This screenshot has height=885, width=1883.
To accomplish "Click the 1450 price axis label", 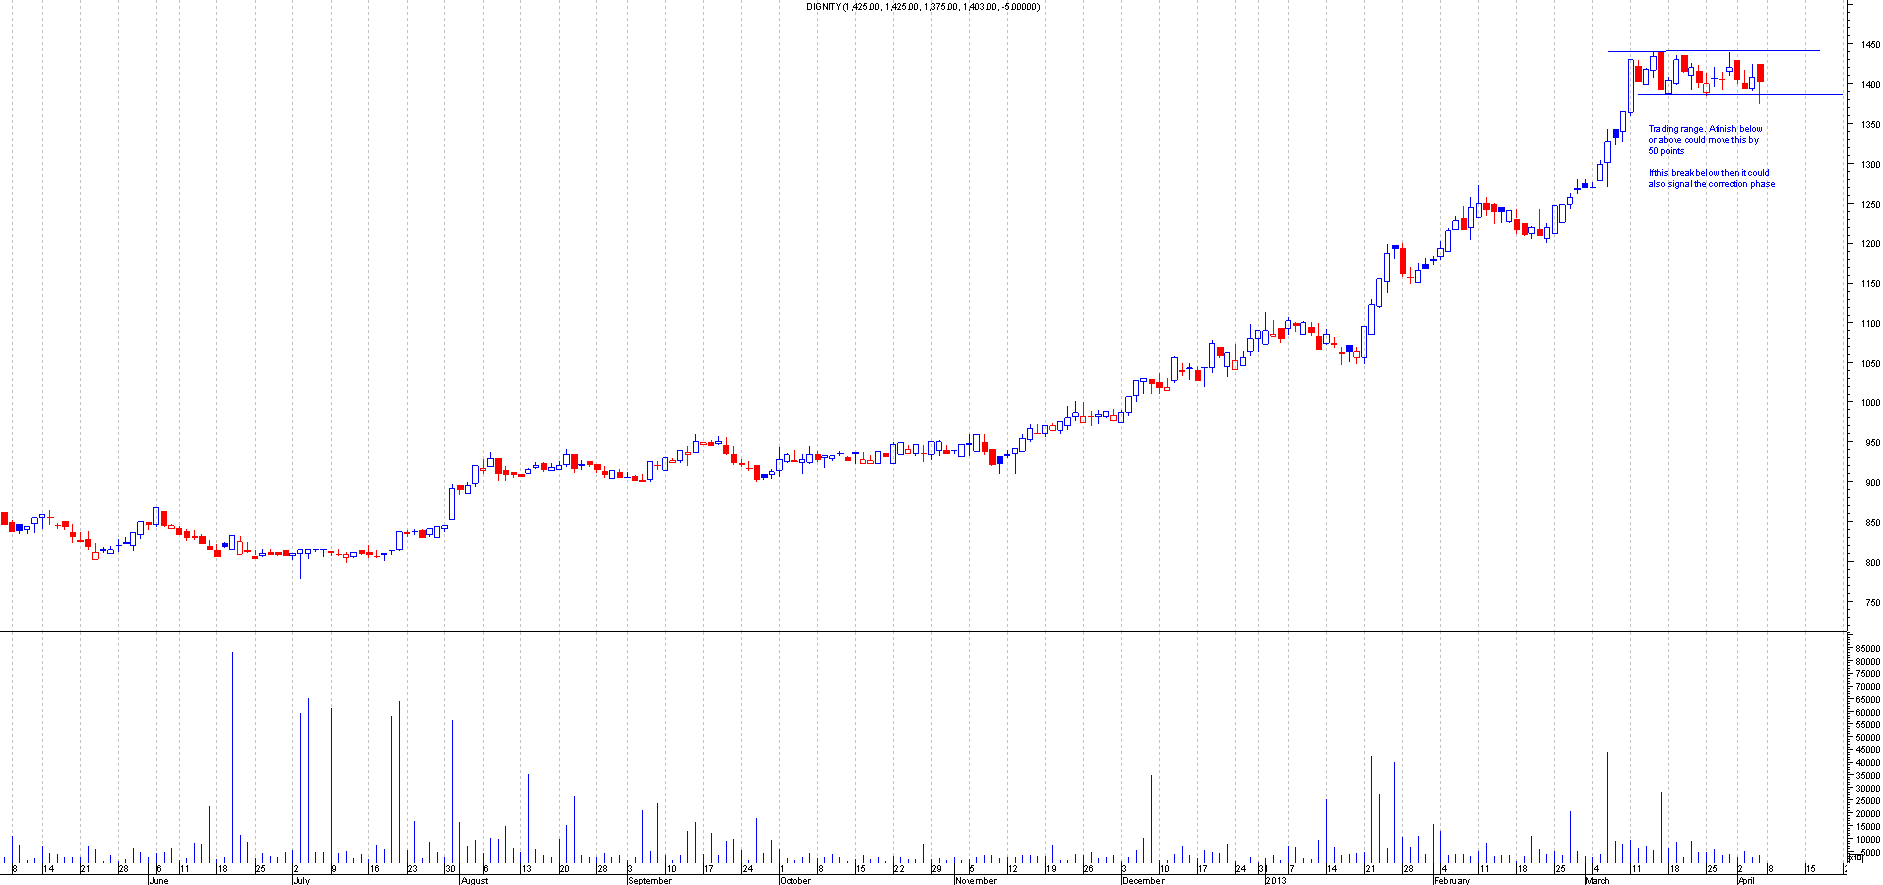I will click(1869, 45).
